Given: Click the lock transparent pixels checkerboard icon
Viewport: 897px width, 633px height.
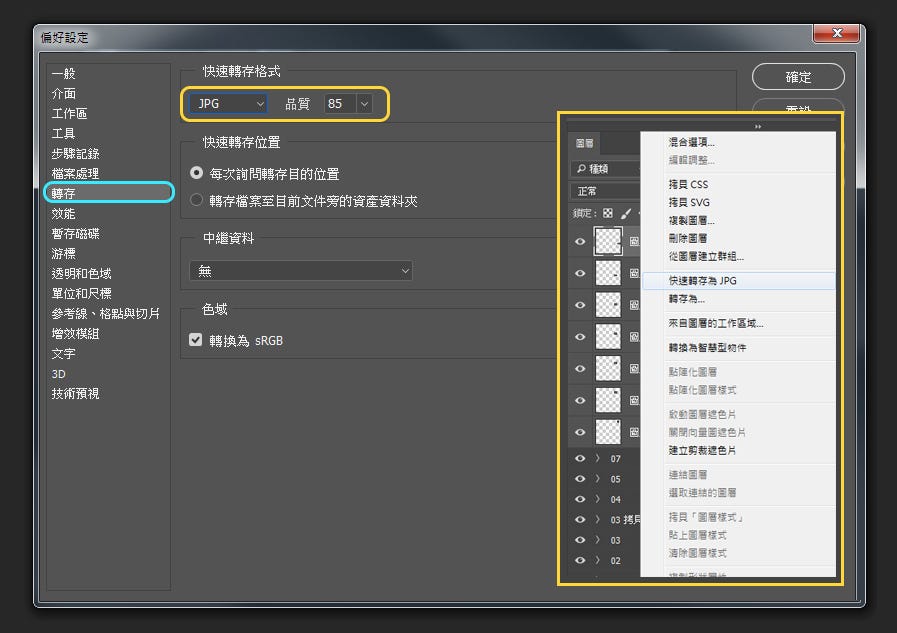Looking at the screenshot, I should 608,213.
